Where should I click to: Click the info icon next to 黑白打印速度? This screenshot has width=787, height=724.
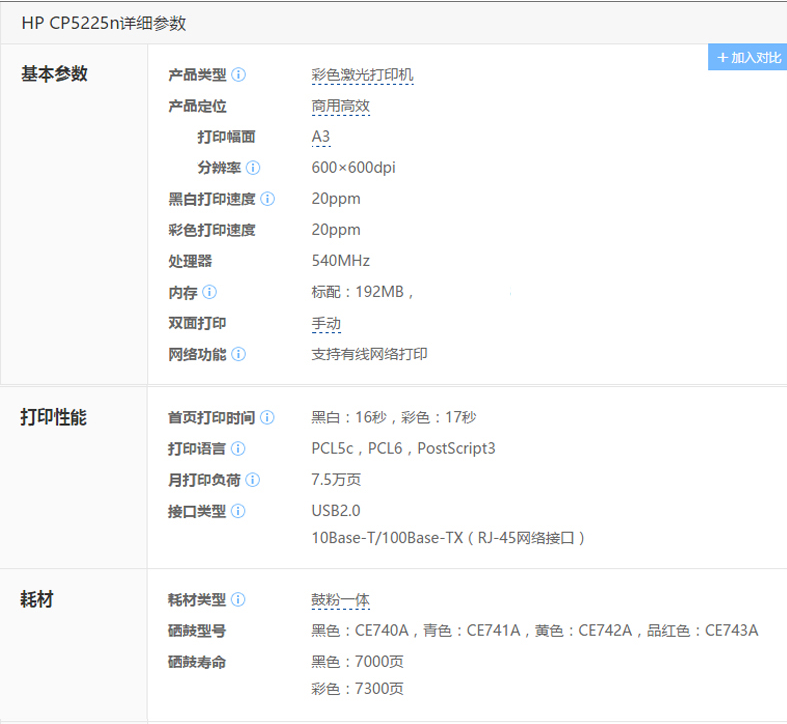pyautogui.click(x=268, y=199)
